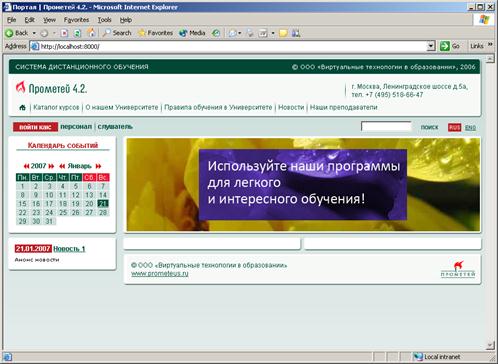498x364 pixels.
Task: Click the site search input field
Action: pos(386,127)
